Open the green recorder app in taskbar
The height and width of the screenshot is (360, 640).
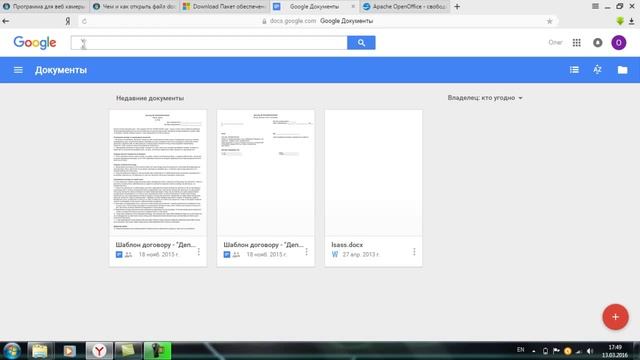coord(157,351)
